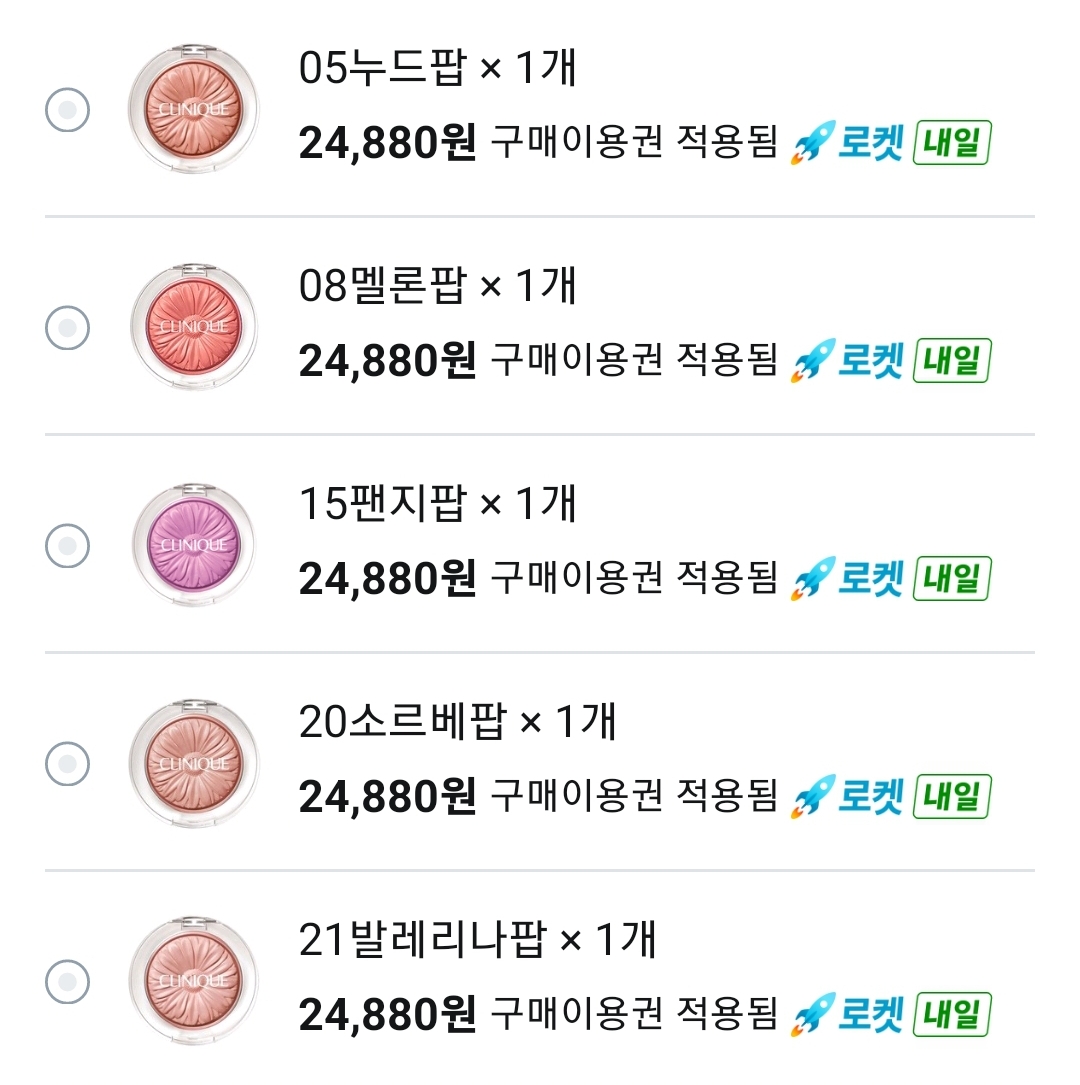Click the 20소르베팝 × 1개 option title
The width and height of the screenshot is (1080, 1085).
pos(457,723)
